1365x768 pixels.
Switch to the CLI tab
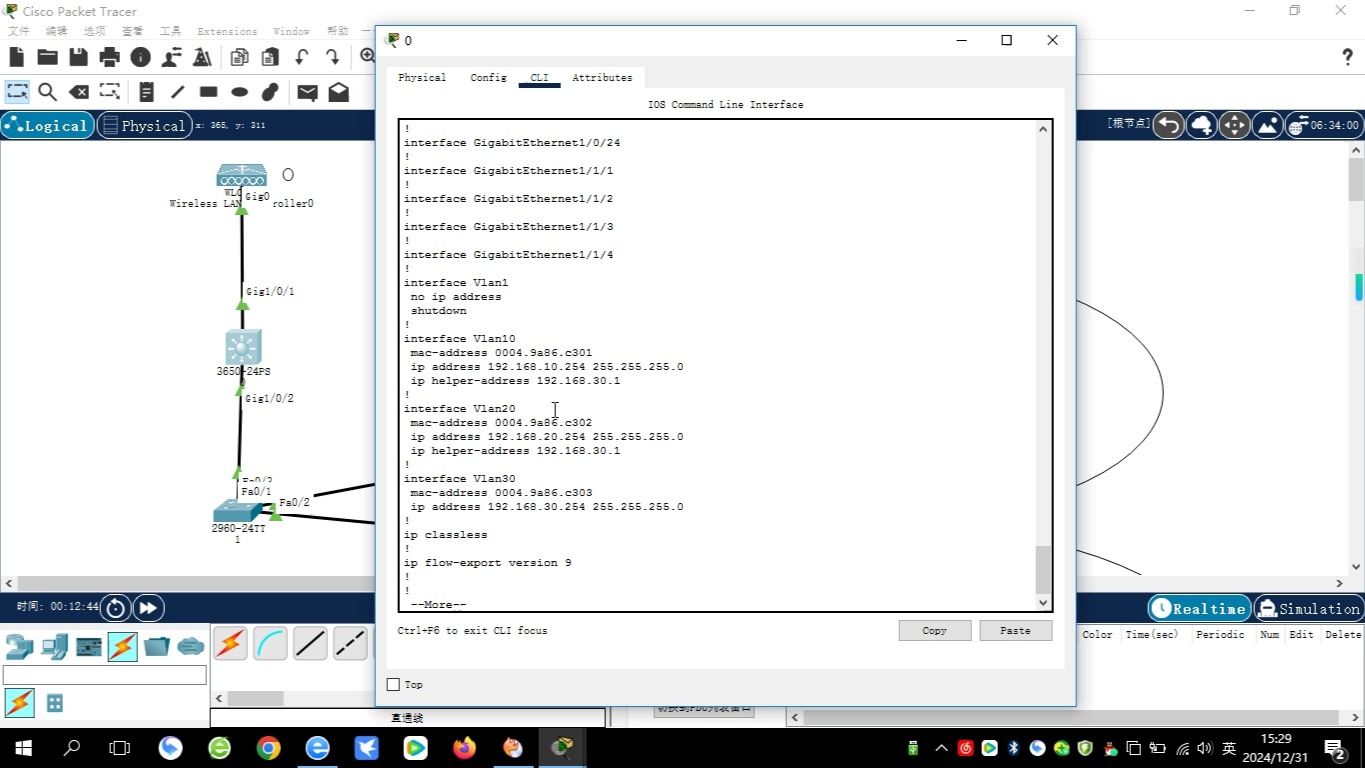pos(539,78)
